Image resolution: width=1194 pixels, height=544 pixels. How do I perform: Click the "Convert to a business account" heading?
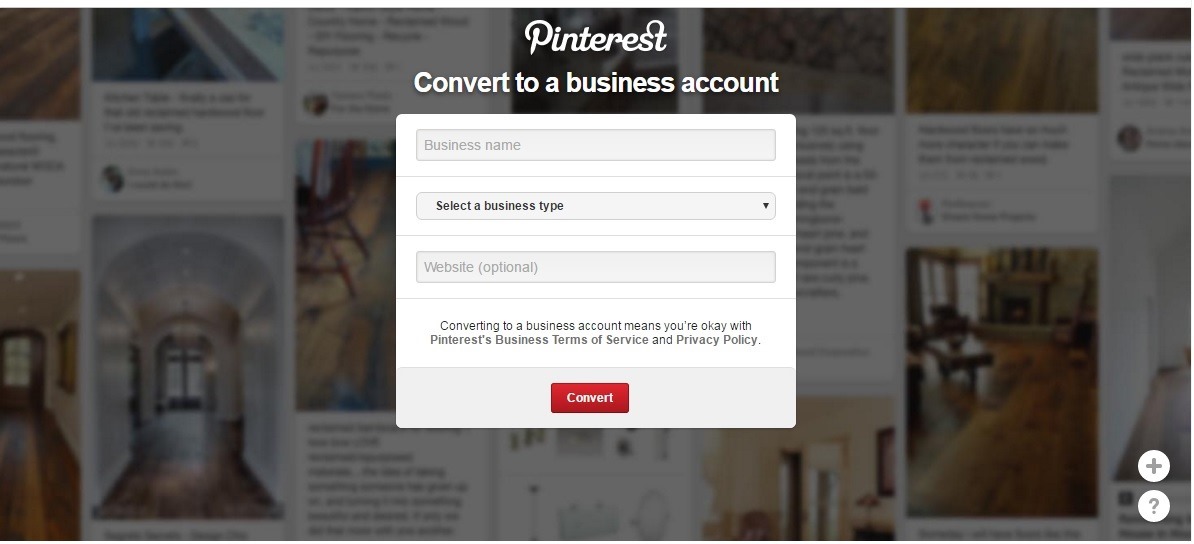[x=595, y=82]
